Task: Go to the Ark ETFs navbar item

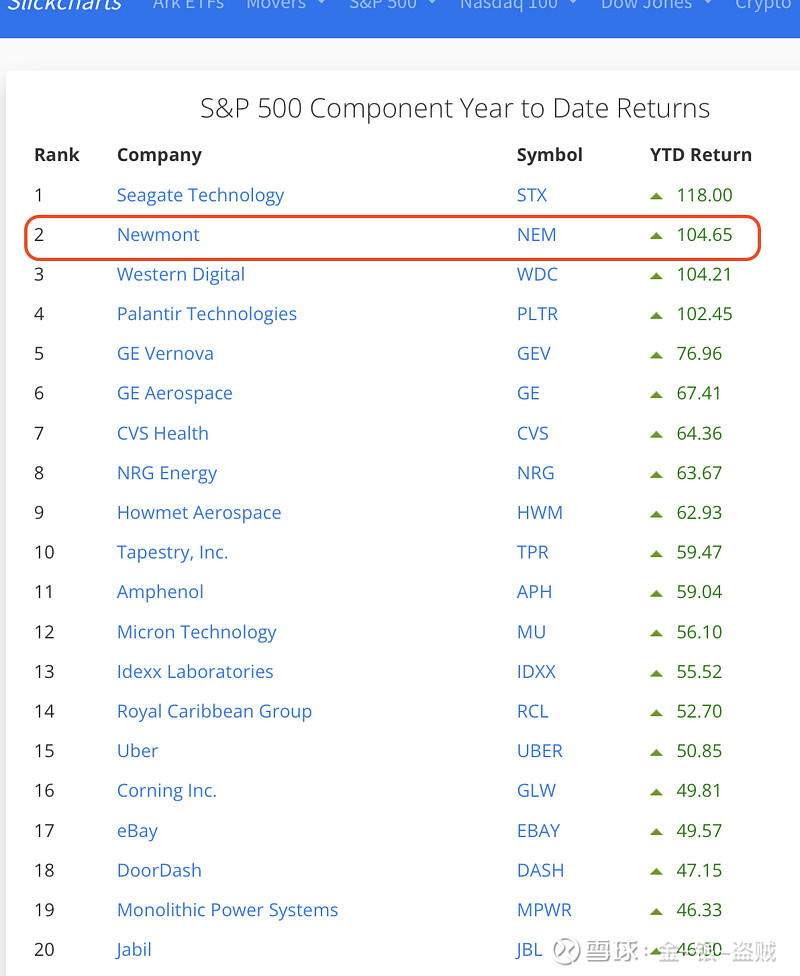Action: click(188, 5)
